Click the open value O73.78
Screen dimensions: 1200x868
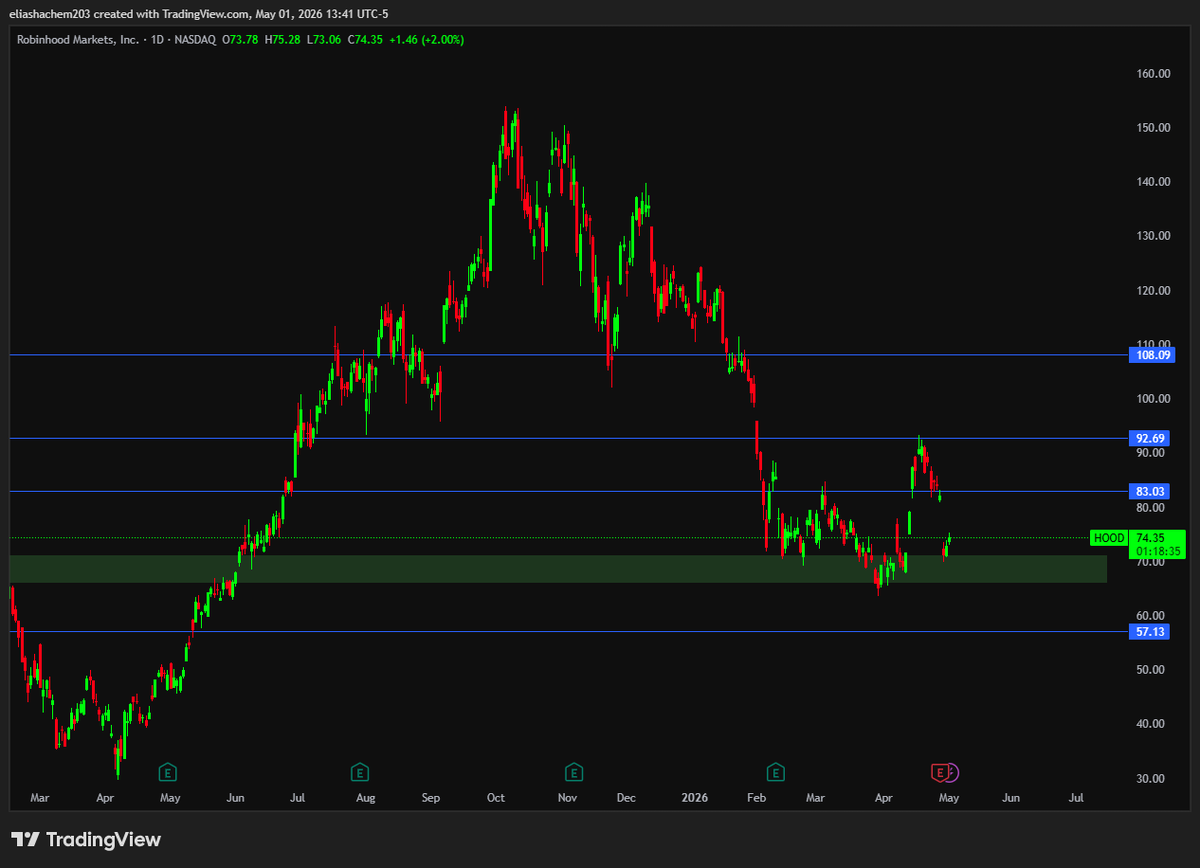tap(242, 40)
